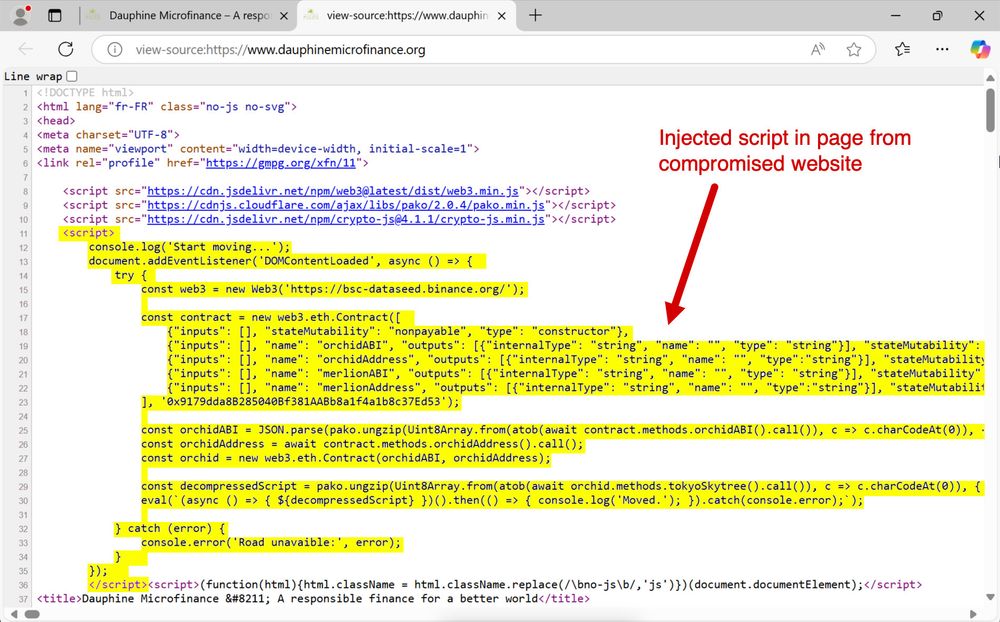1000x622 pixels.
Task: Open Settings and more menu
Action: pyautogui.click(x=942, y=49)
